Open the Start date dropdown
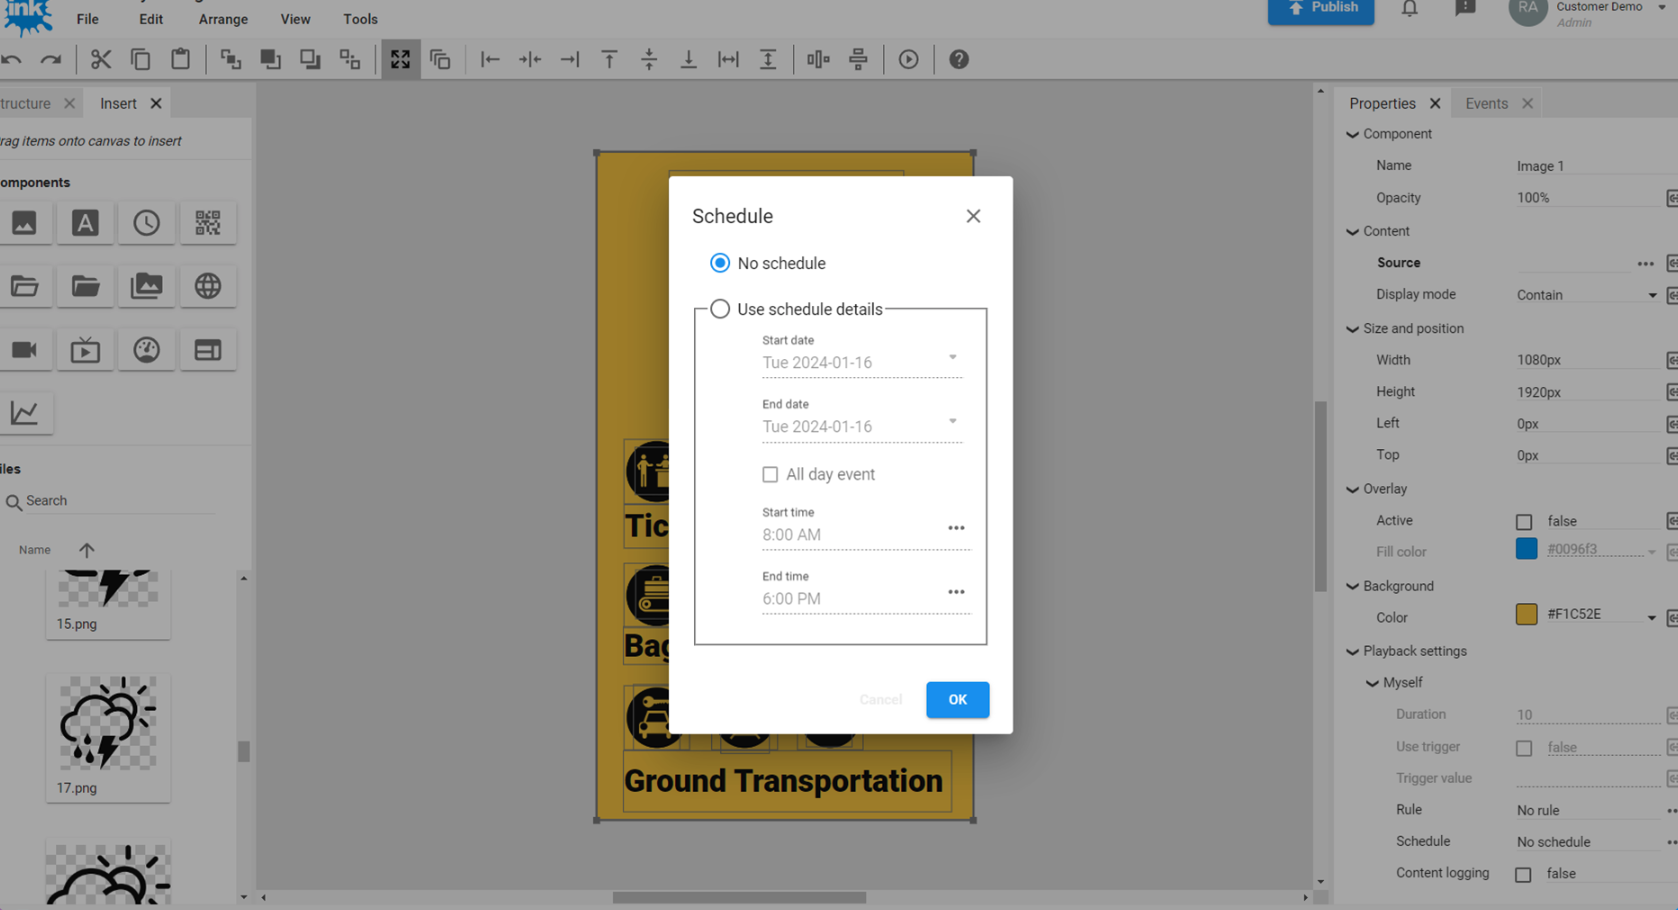This screenshot has height=910, width=1678. click(952, 358)
